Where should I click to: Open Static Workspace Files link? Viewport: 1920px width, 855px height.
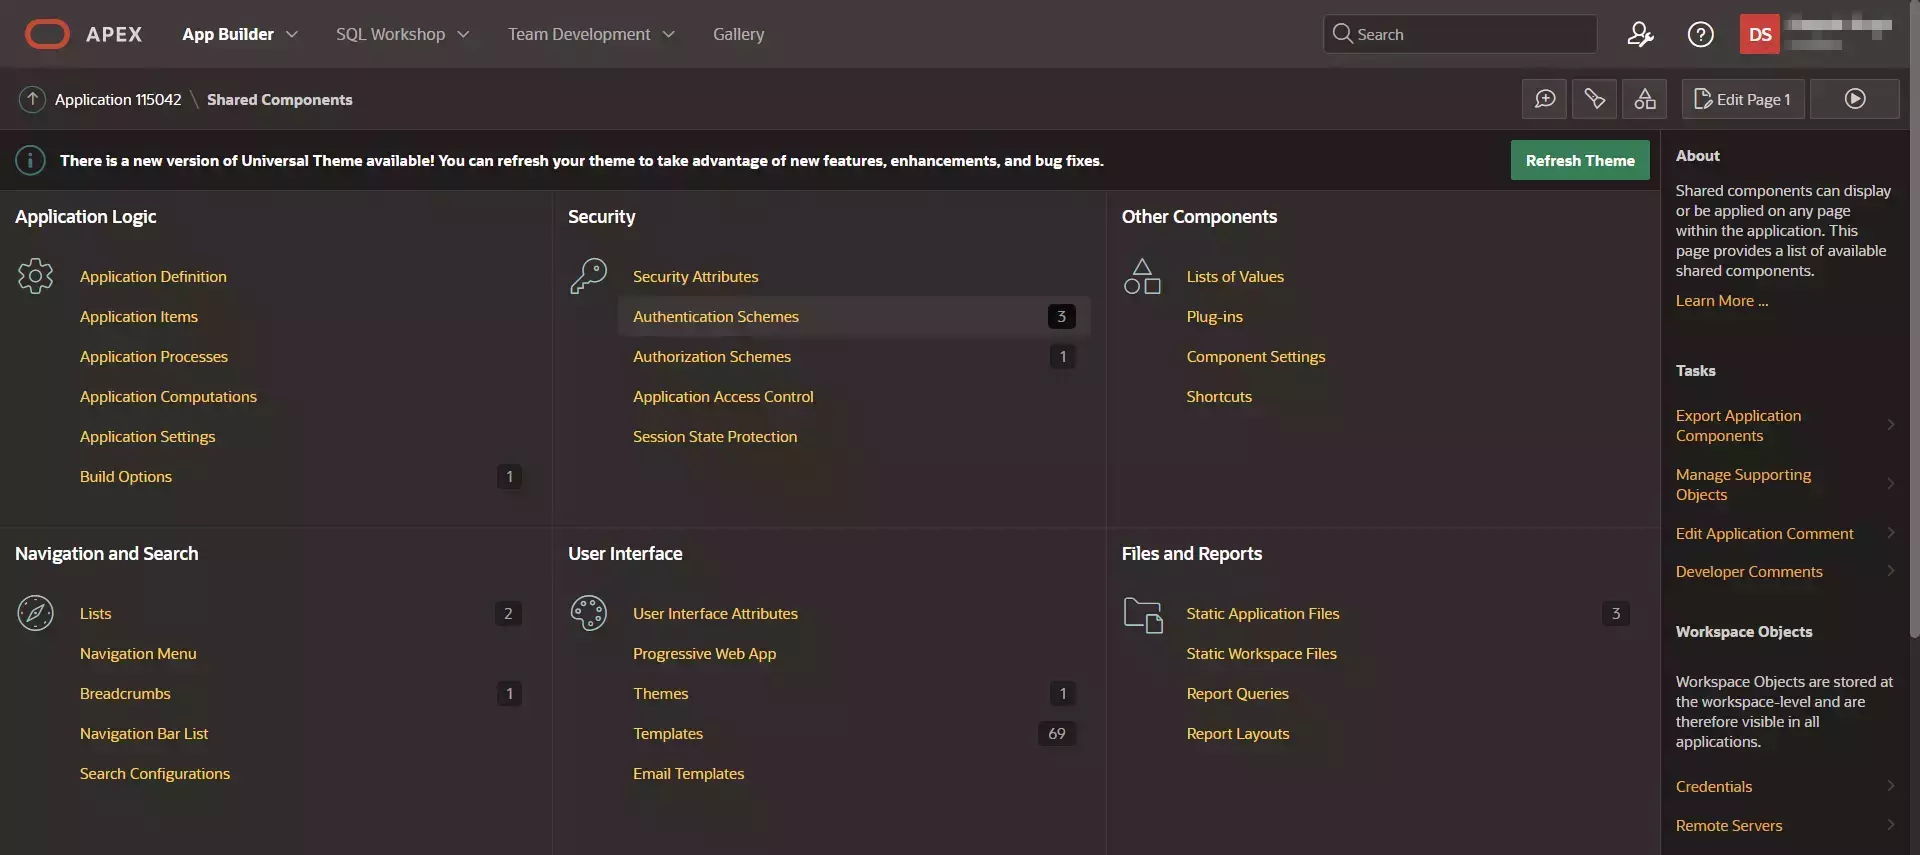pos(1261,653)
